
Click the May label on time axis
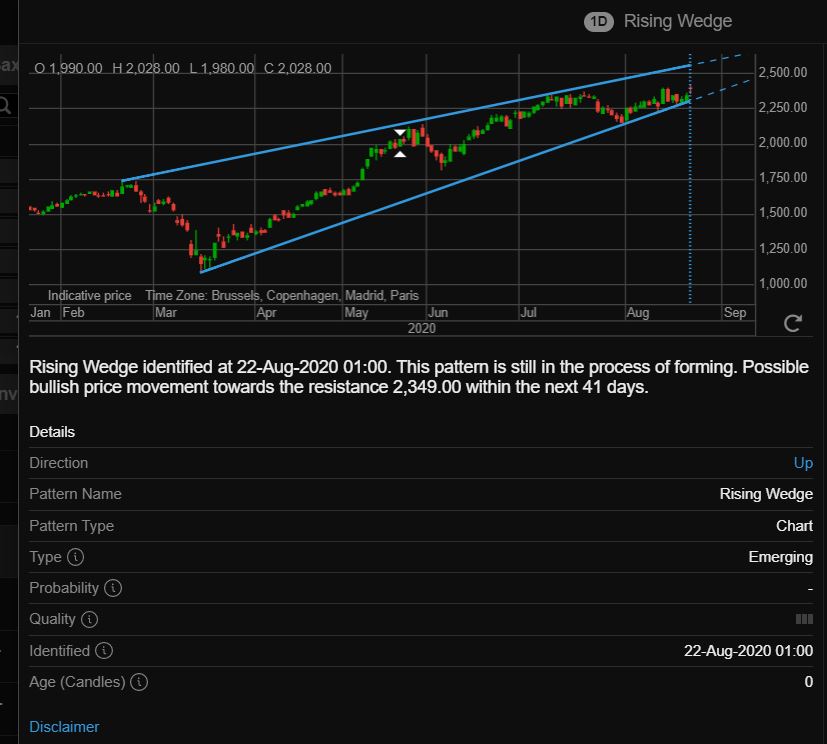pyautogui.click(x=357, y=313)
